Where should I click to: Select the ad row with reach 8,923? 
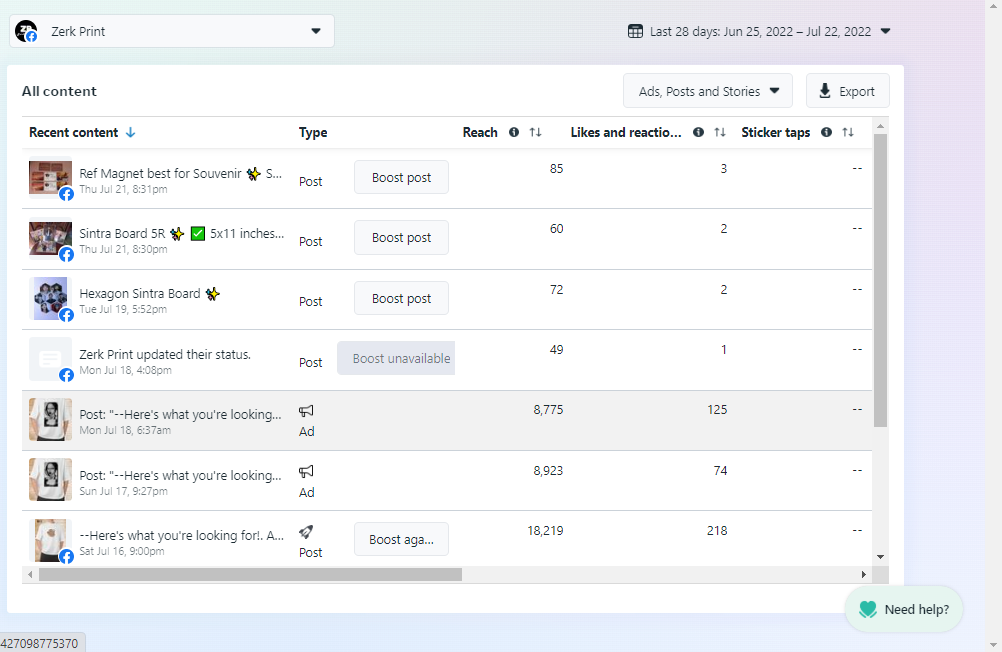(x=447, y=481)
